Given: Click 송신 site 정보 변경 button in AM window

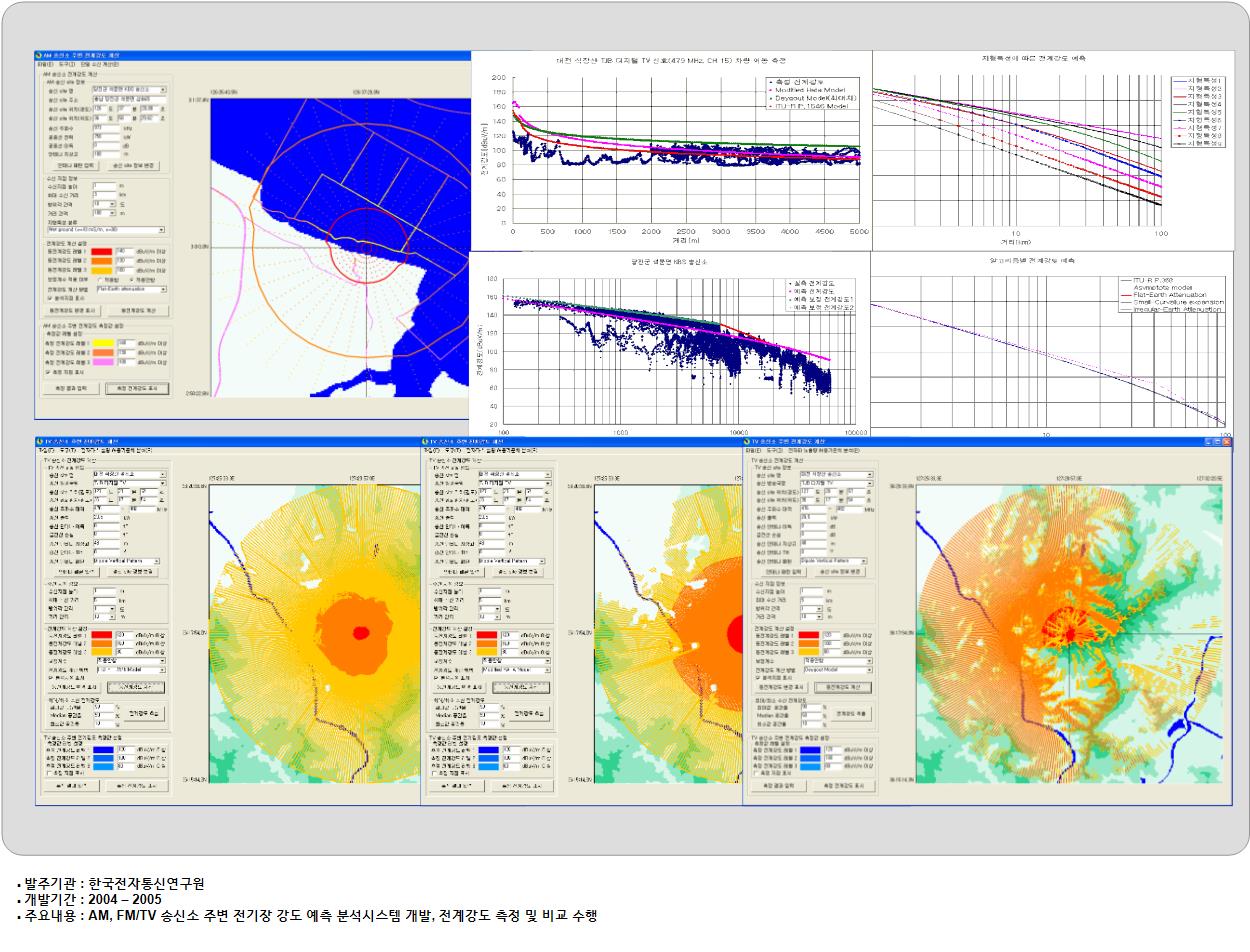Looking at the screenshot, I should coord(134,166).
